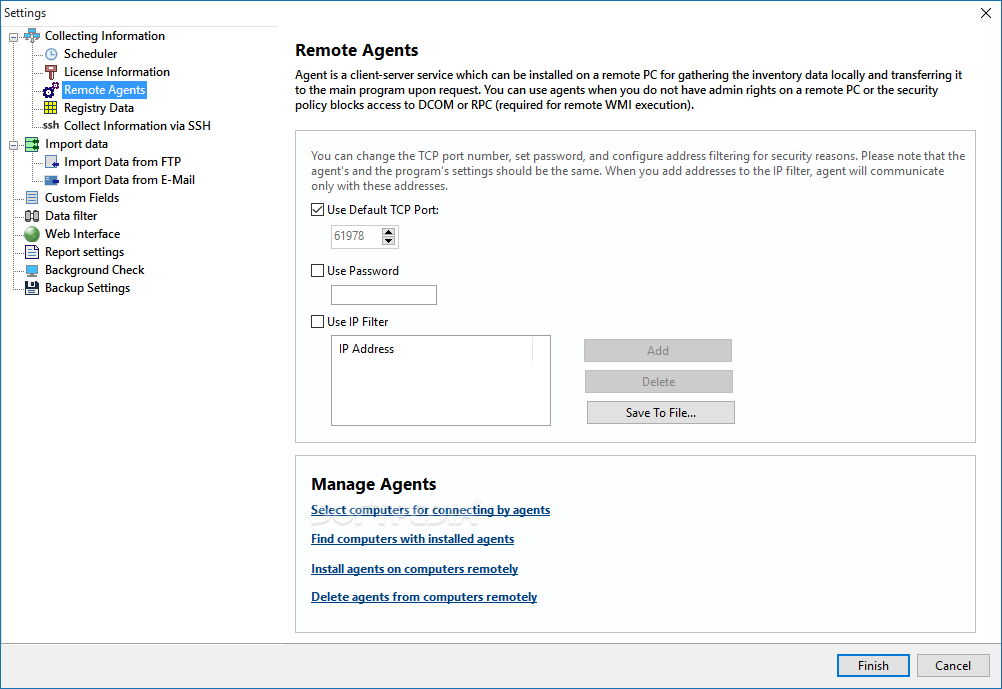The image size is (1002, 689).
Task: Click the Cancel button
Action: 953,665
